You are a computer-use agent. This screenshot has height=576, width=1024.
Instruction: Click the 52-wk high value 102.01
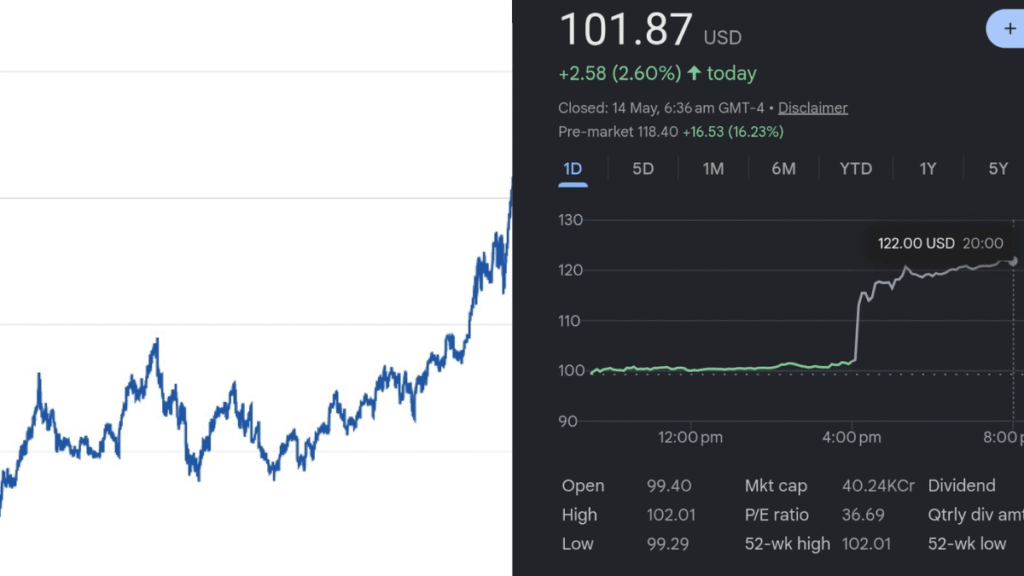[866, 544]
